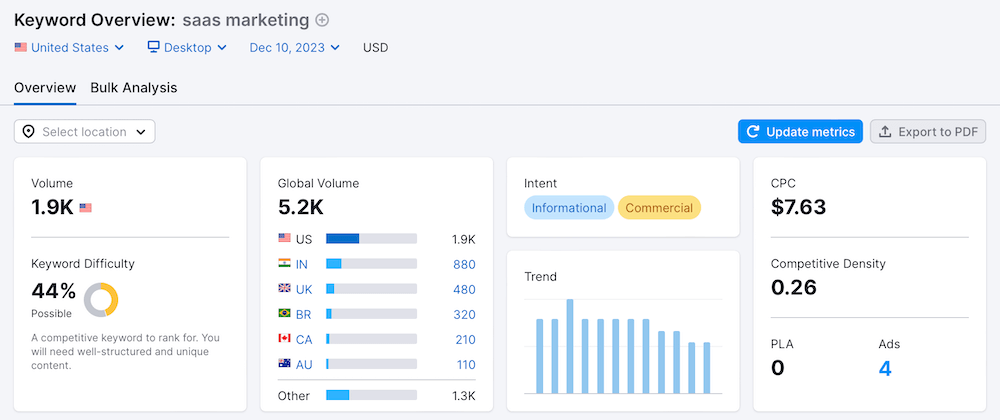
Task: Click the Australia flag icon in Global Volume
Action: click(x=285, y=364)
